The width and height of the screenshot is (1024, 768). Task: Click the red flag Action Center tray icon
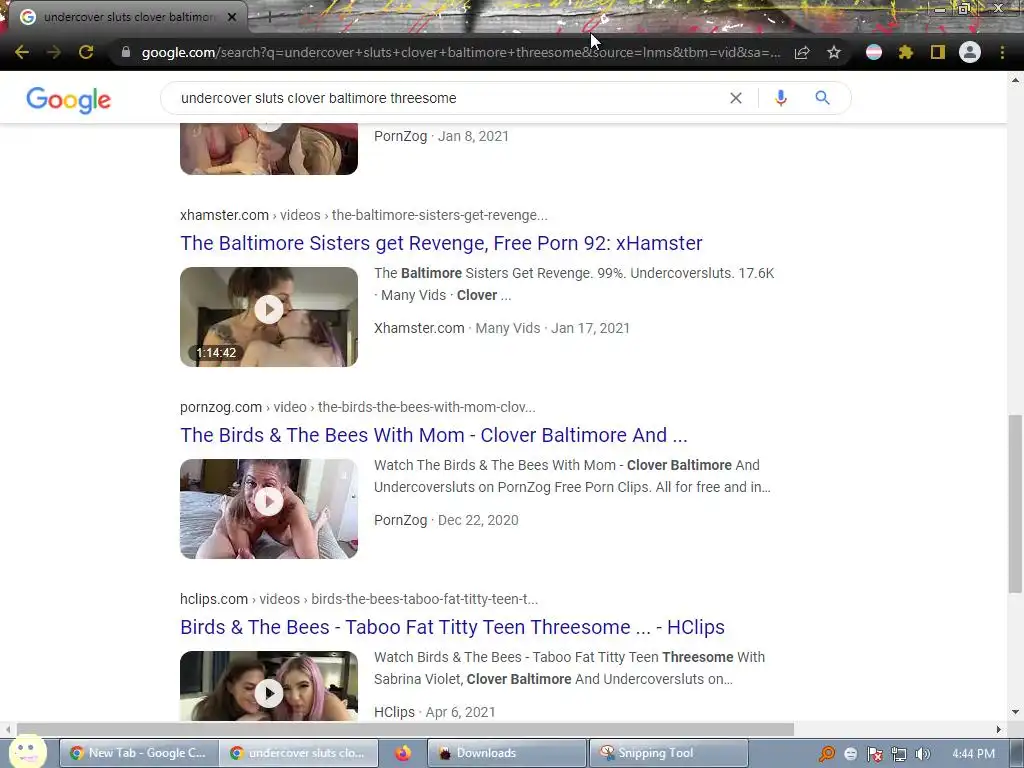click(x=875, y=754)
